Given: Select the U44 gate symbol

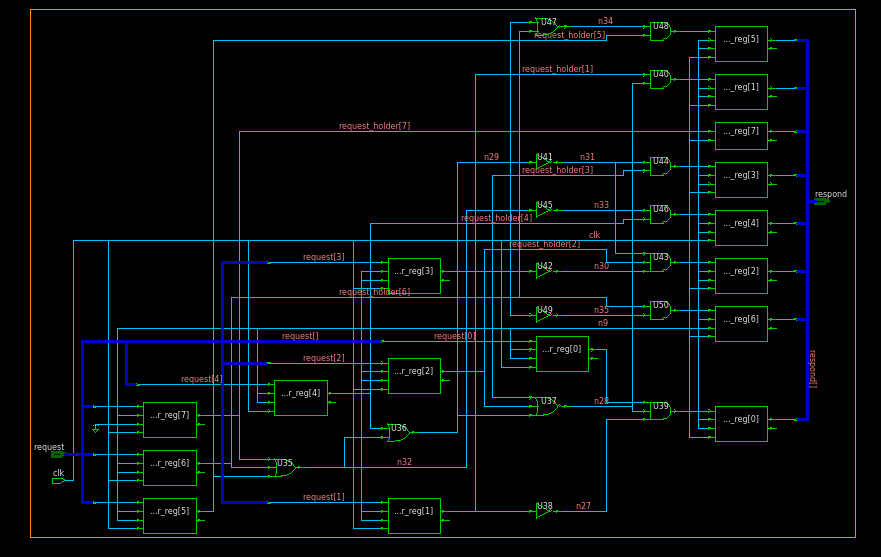Looking at the screenshot, I should point(660,166).
